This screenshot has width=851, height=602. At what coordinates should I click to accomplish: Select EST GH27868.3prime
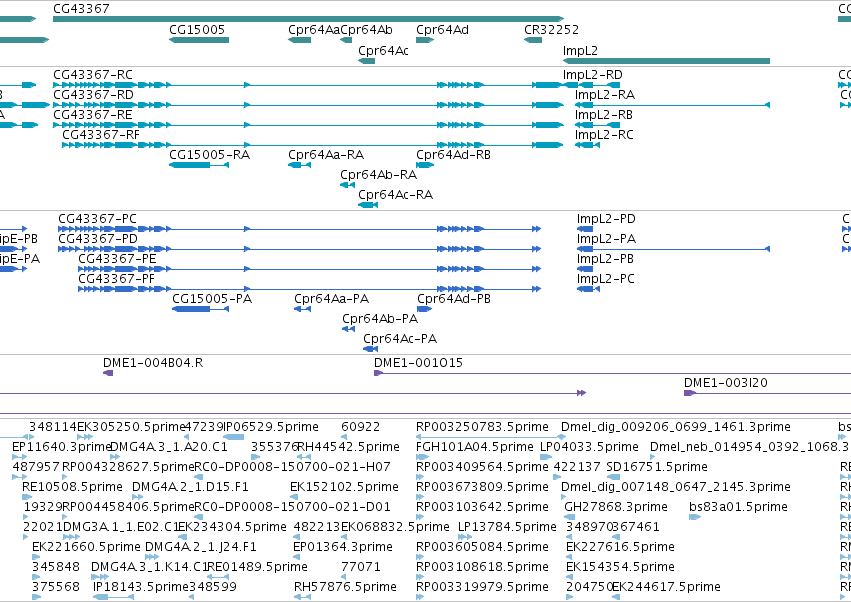point(570,517)
